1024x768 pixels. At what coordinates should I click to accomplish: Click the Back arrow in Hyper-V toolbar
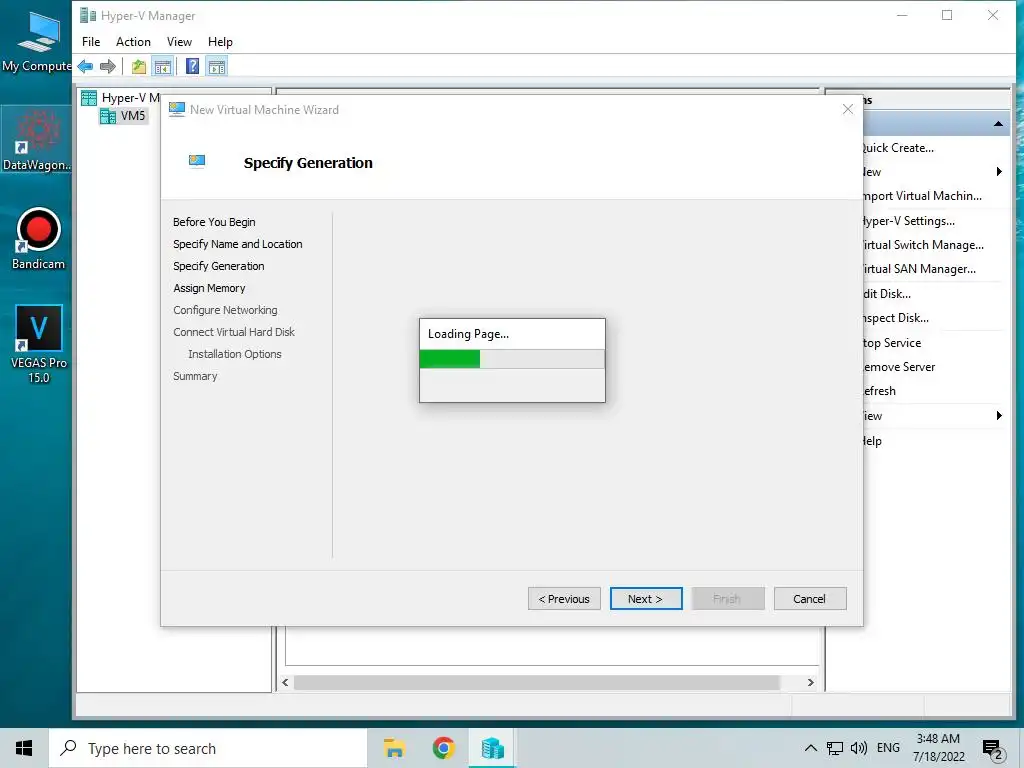pyautogui.click(x=85, y=67)
